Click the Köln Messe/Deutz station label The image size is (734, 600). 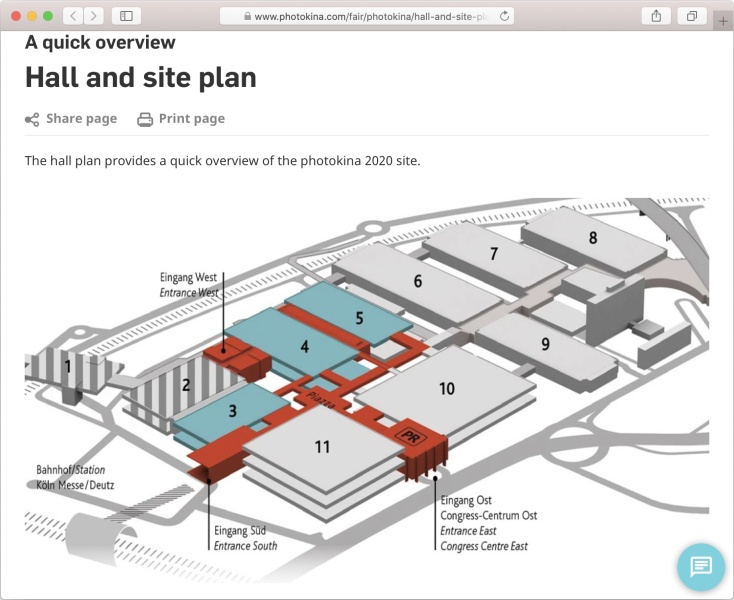pos(75,485)
